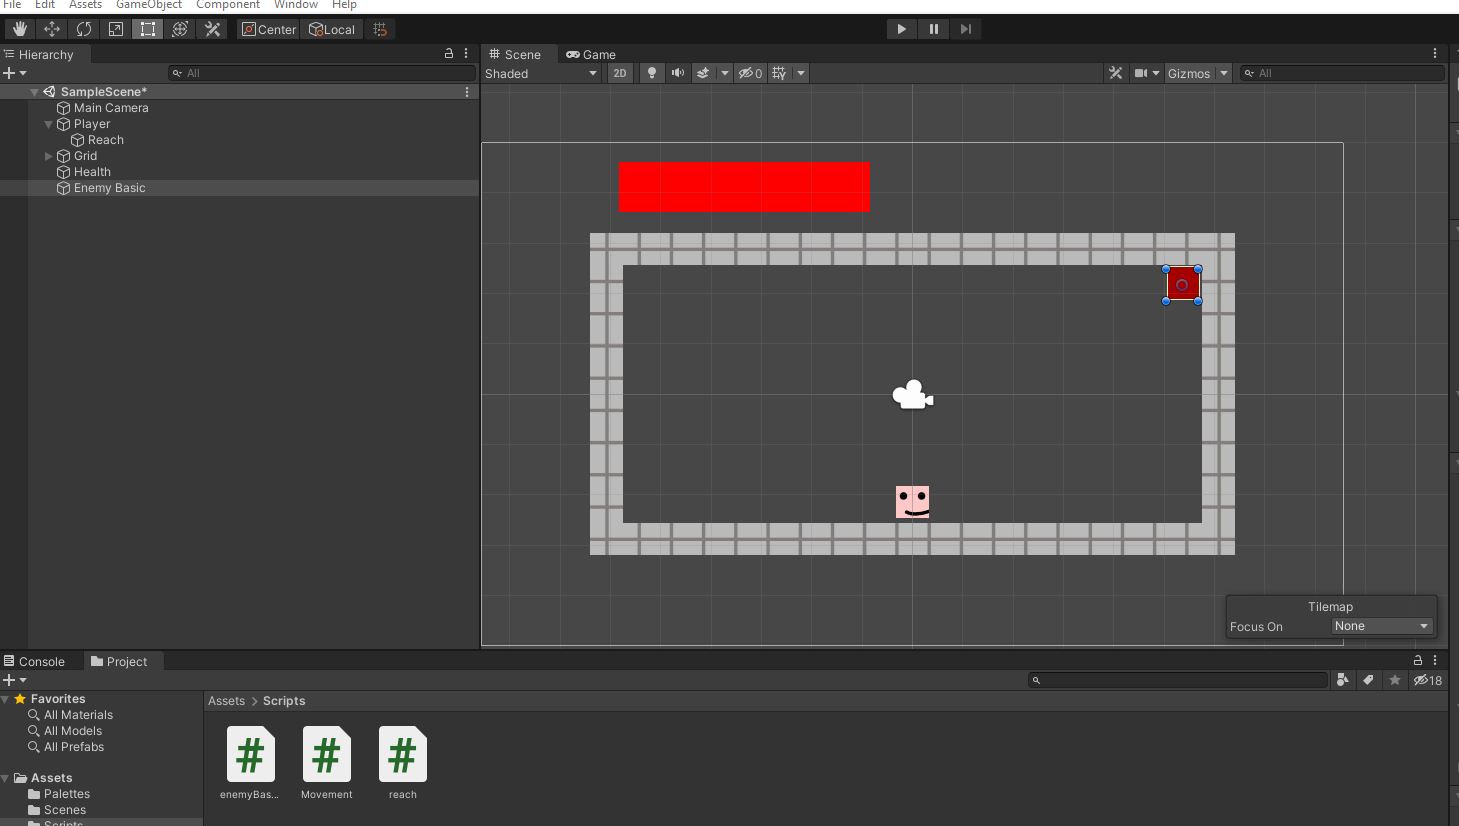Open Gizmos dropdown arrow
This screenshot has width=1459, height=826.
tap(1223, 73)
